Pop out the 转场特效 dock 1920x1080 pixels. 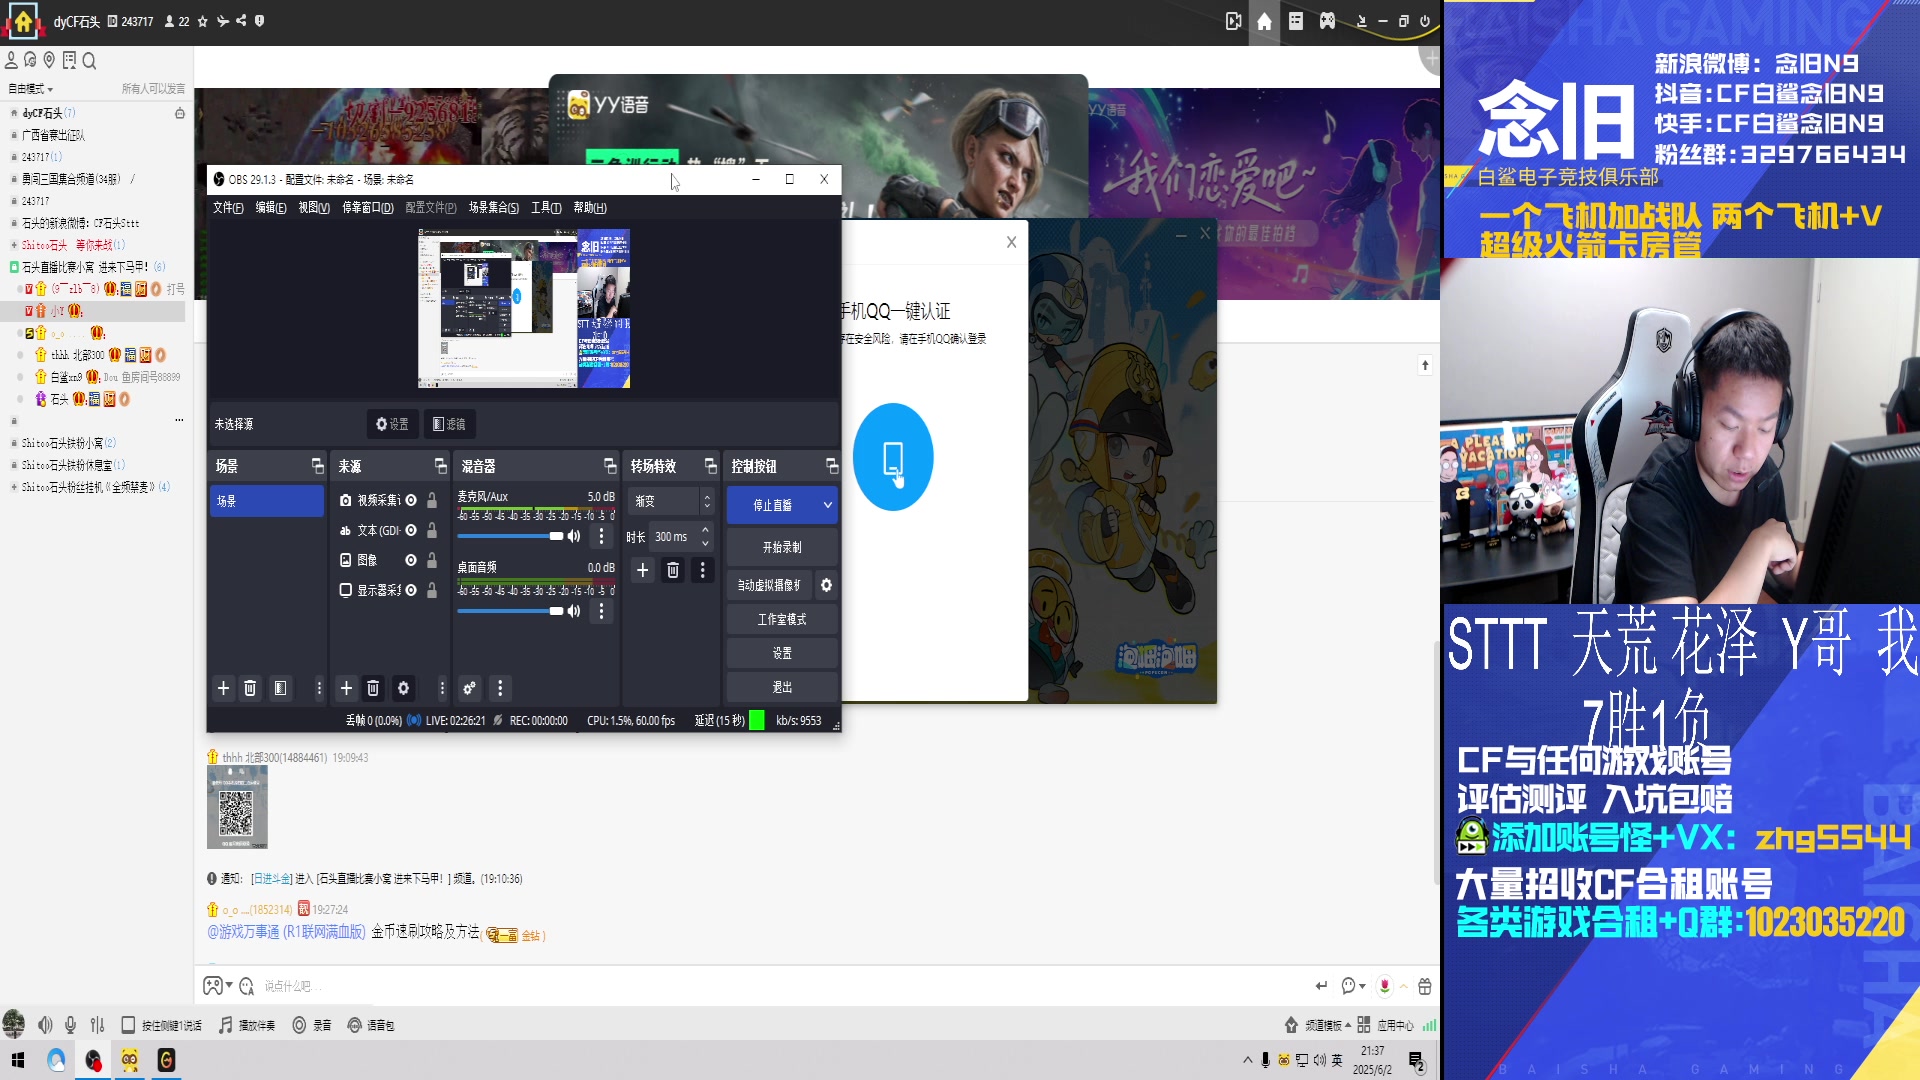711,466
